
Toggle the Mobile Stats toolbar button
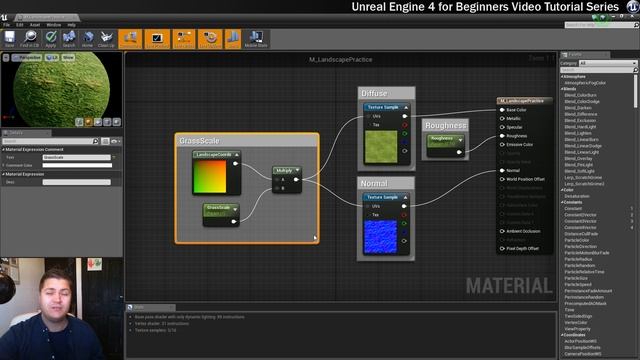[x=256, y=39]
